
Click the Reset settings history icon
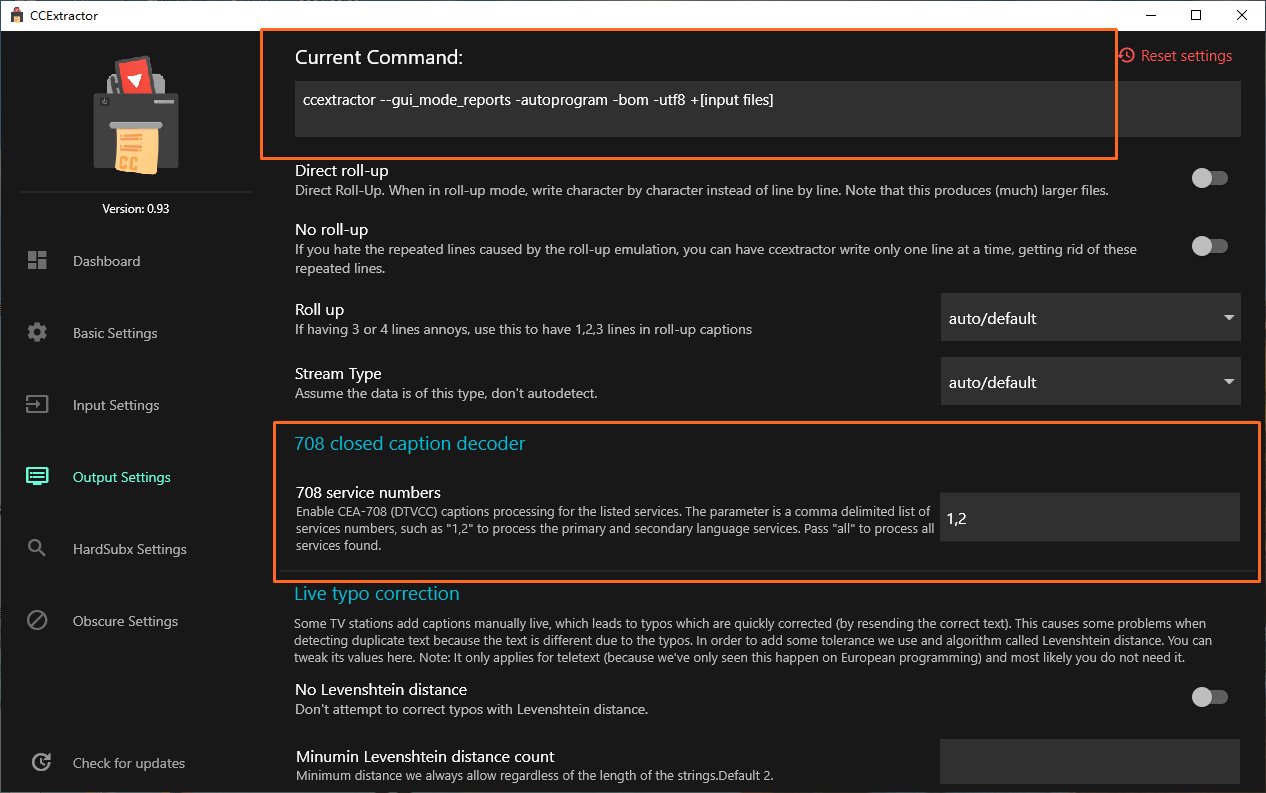(x=1127, y=56)
